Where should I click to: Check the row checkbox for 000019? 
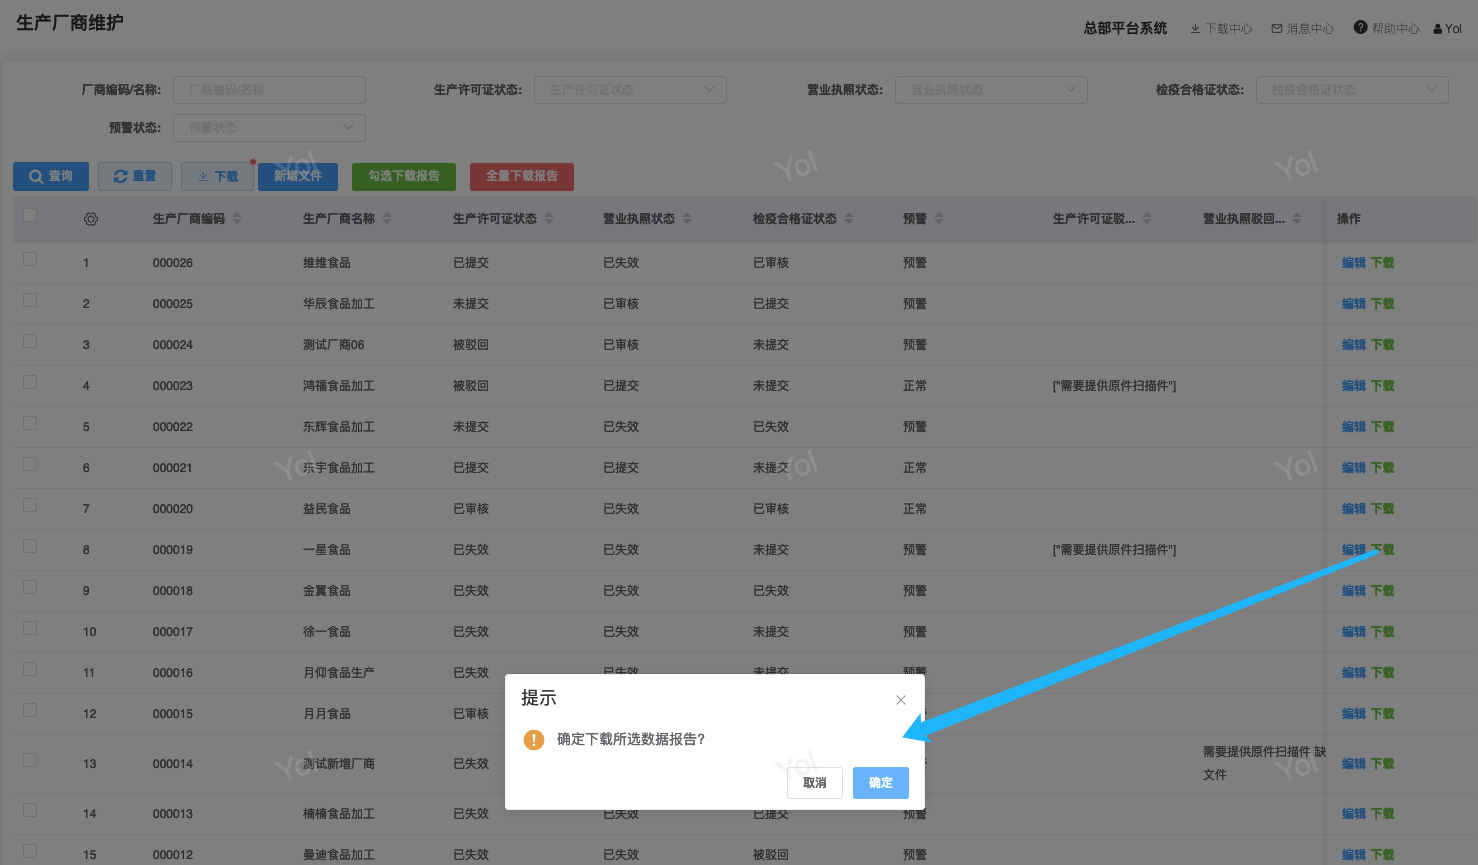30,547
